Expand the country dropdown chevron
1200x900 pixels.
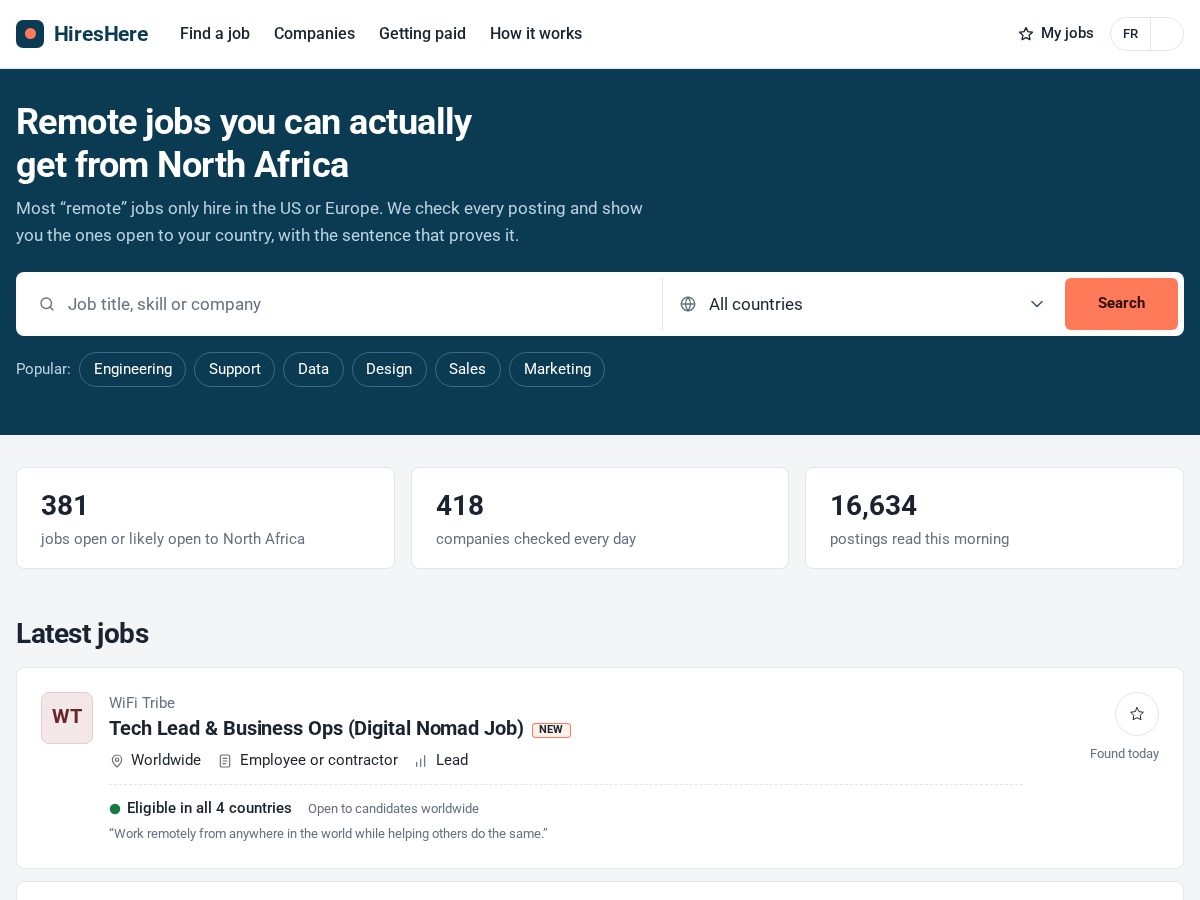(x=1037, y=304)
